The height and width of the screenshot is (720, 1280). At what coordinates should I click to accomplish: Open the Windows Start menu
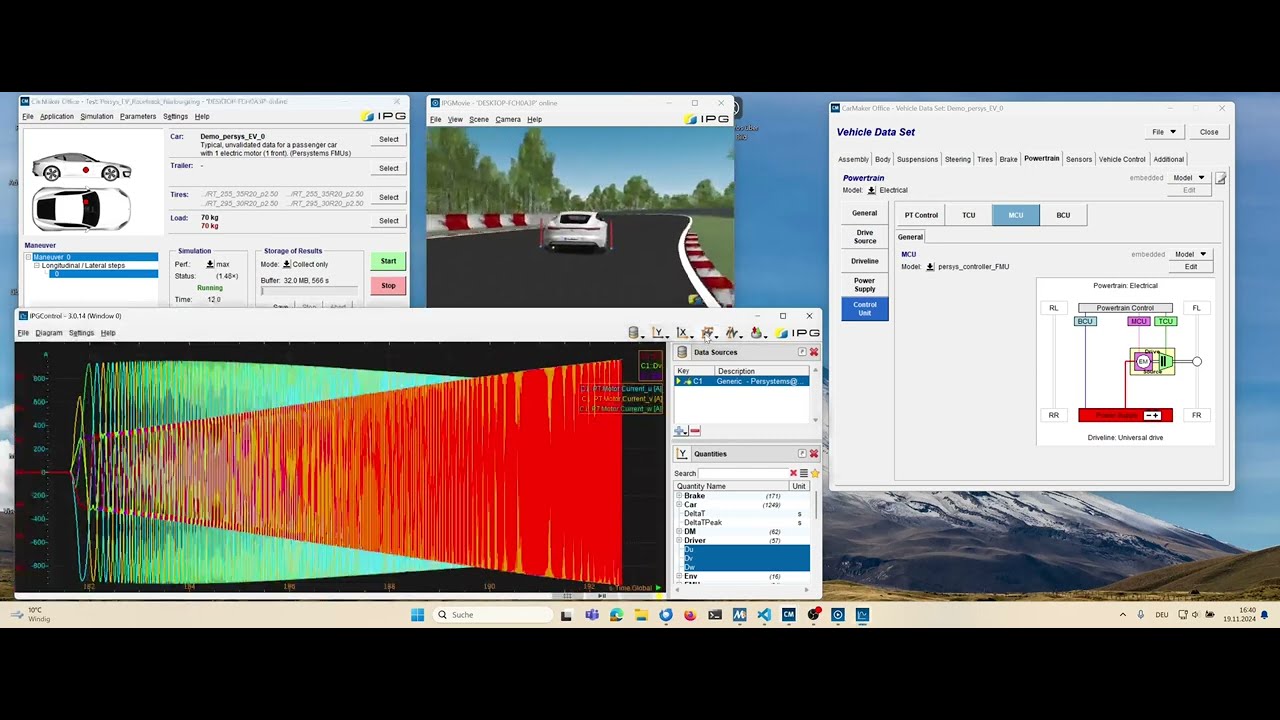pos(417,615)
